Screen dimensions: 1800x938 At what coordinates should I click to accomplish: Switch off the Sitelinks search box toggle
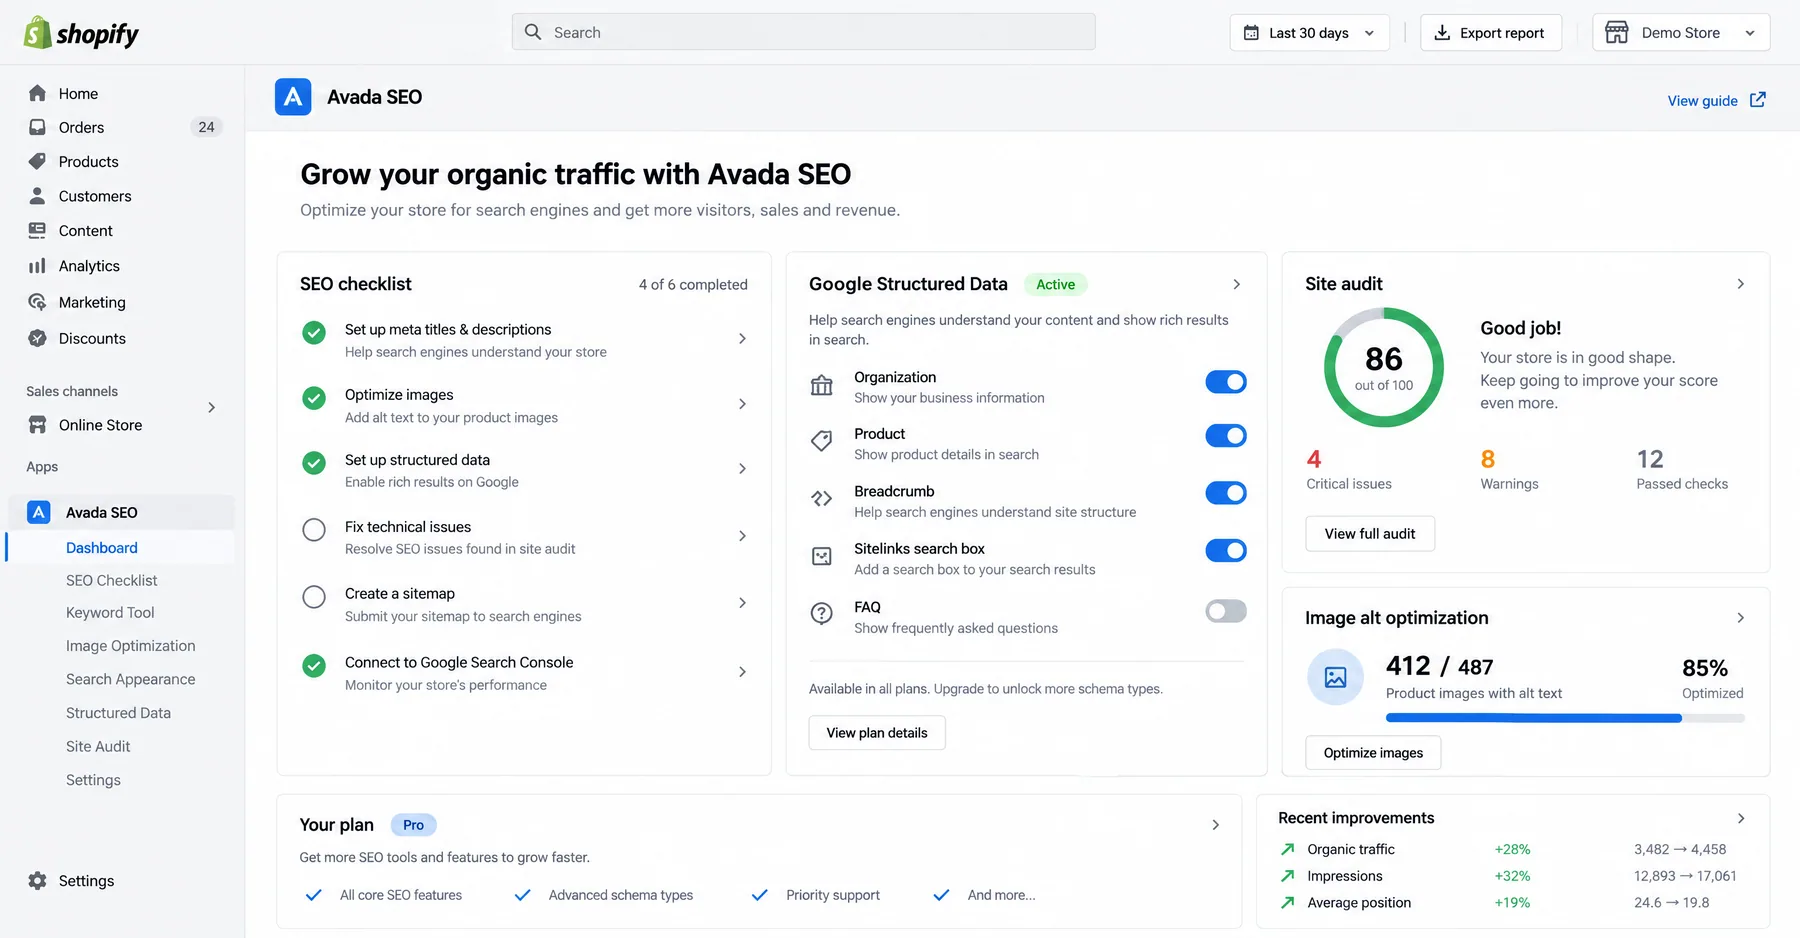(x=1226, y=551)
